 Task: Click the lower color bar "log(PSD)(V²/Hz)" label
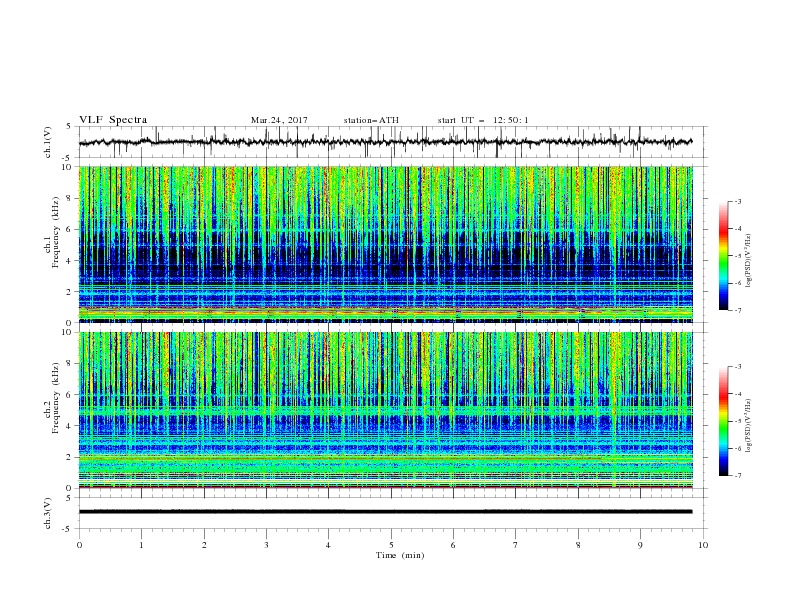[749, 426]
